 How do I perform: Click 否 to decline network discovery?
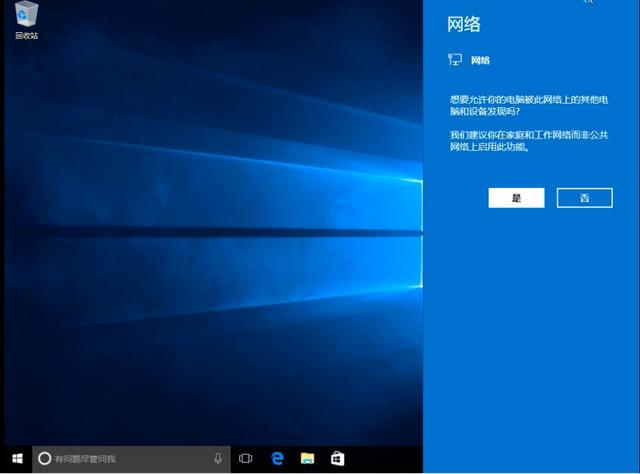(x=584, y=198)
